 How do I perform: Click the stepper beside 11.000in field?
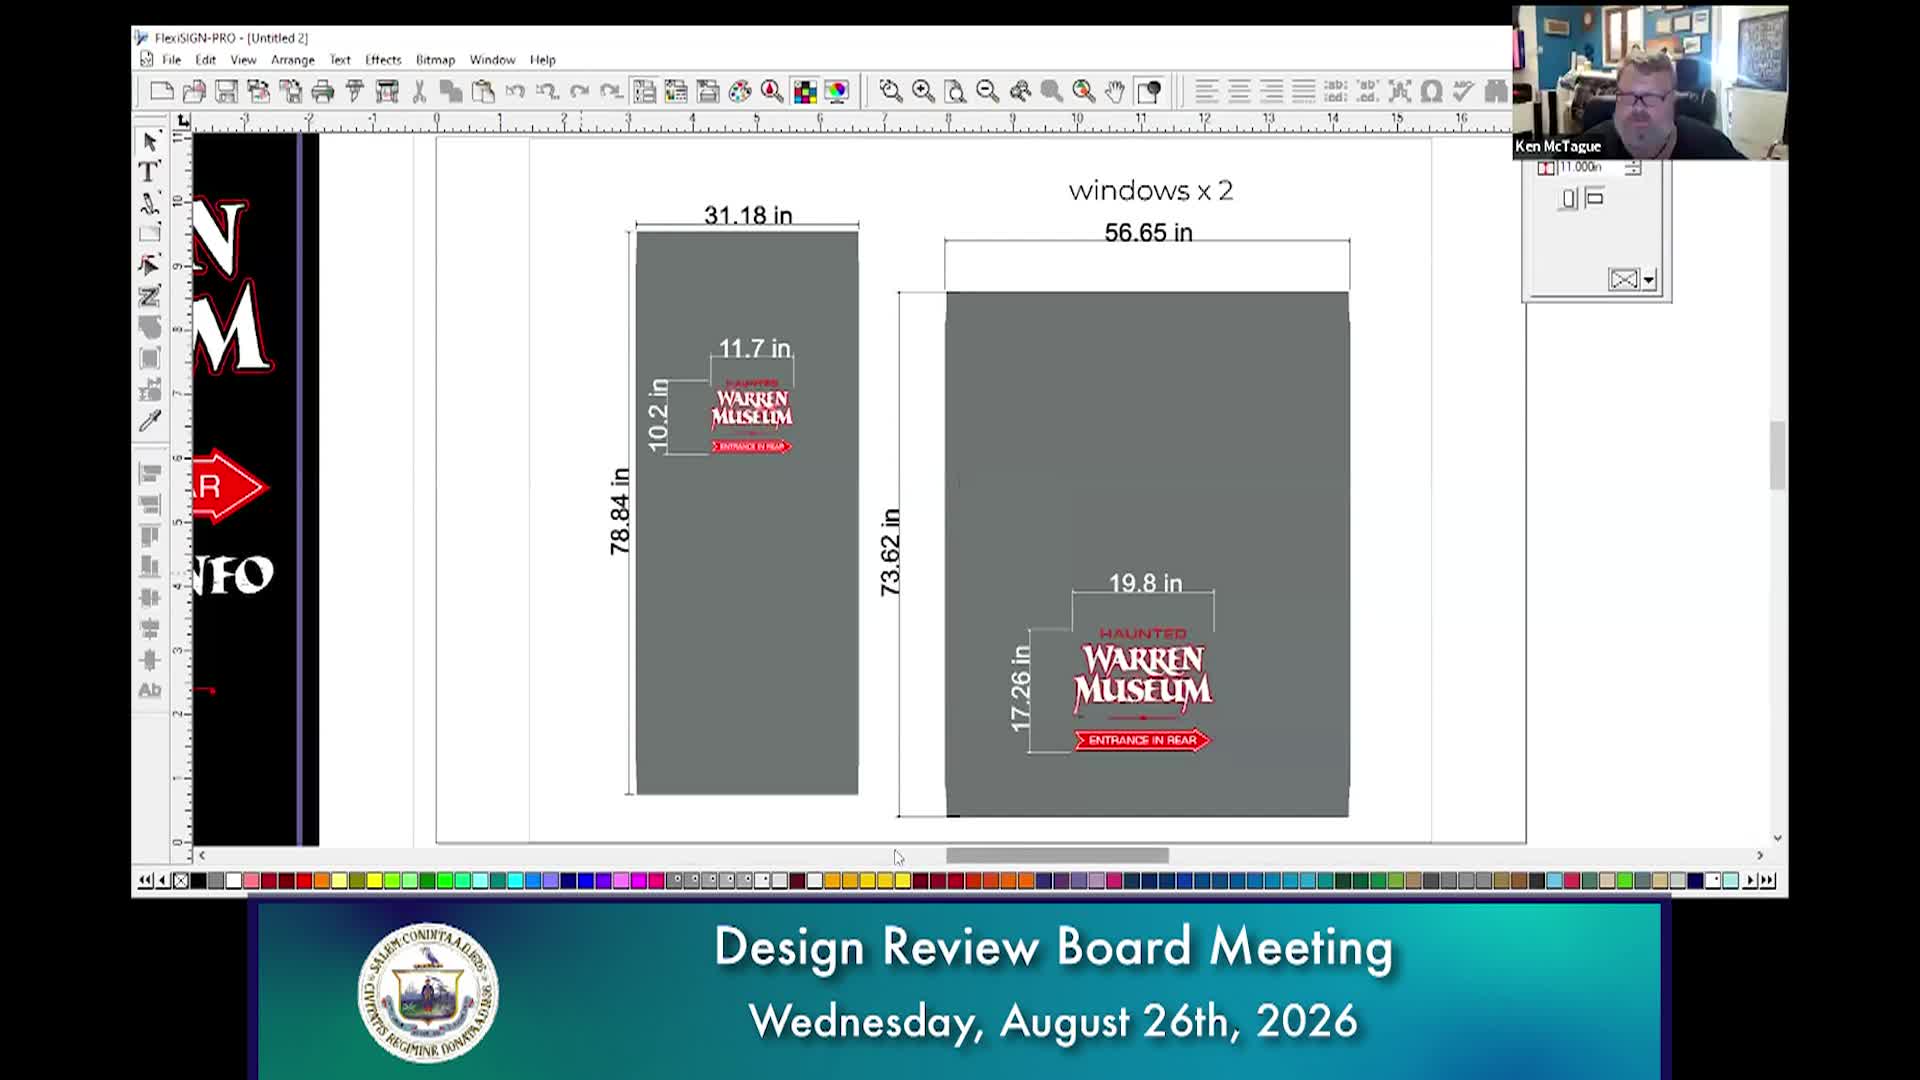[x=1633, y=167]
